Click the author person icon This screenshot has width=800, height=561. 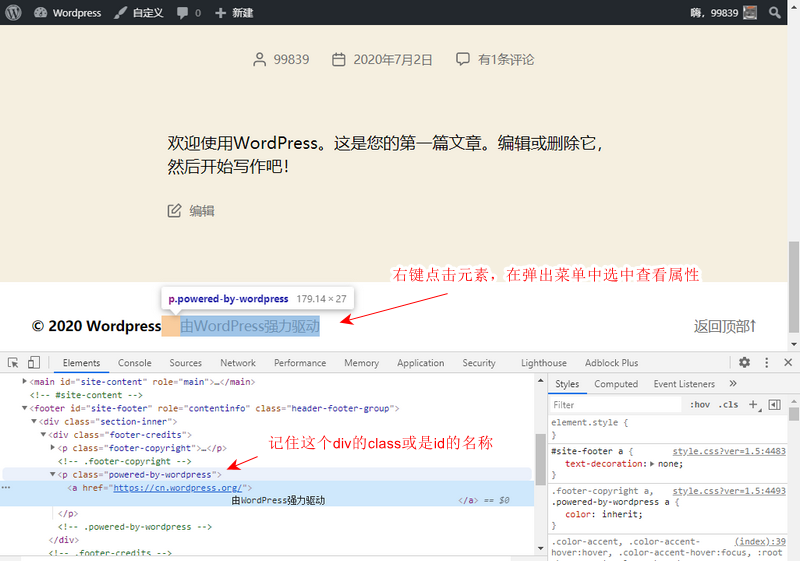point(260,60)
